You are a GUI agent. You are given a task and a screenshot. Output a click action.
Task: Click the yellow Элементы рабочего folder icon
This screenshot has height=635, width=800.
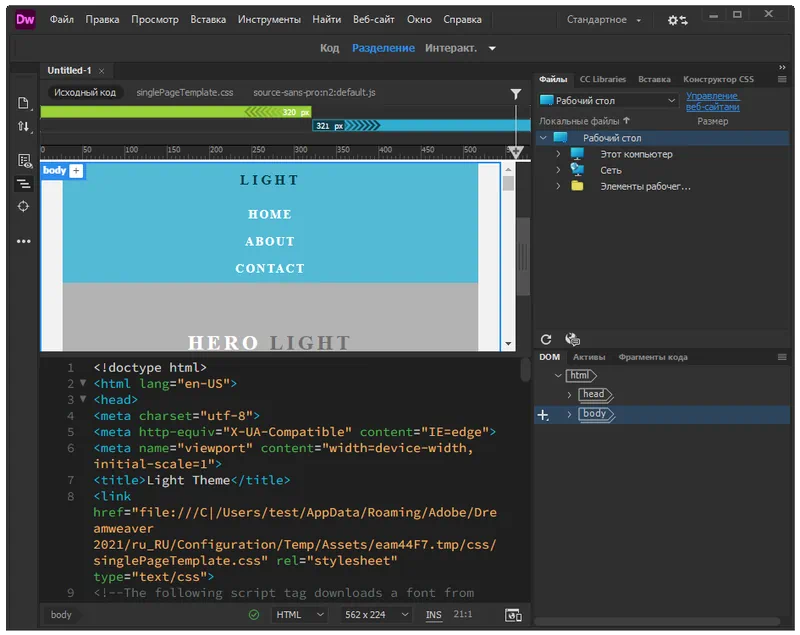[x=577, y=186]
